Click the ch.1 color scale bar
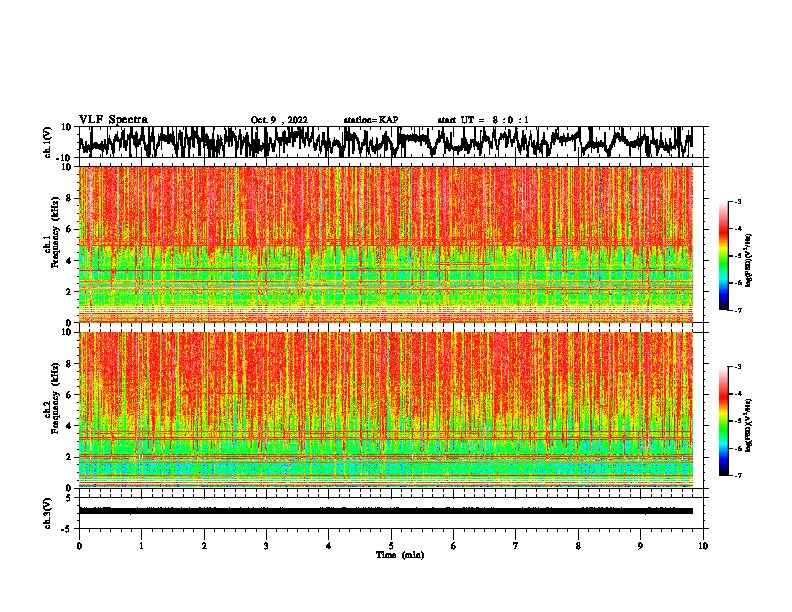Viewport: 792px width, 612px height. pos(723,256)
